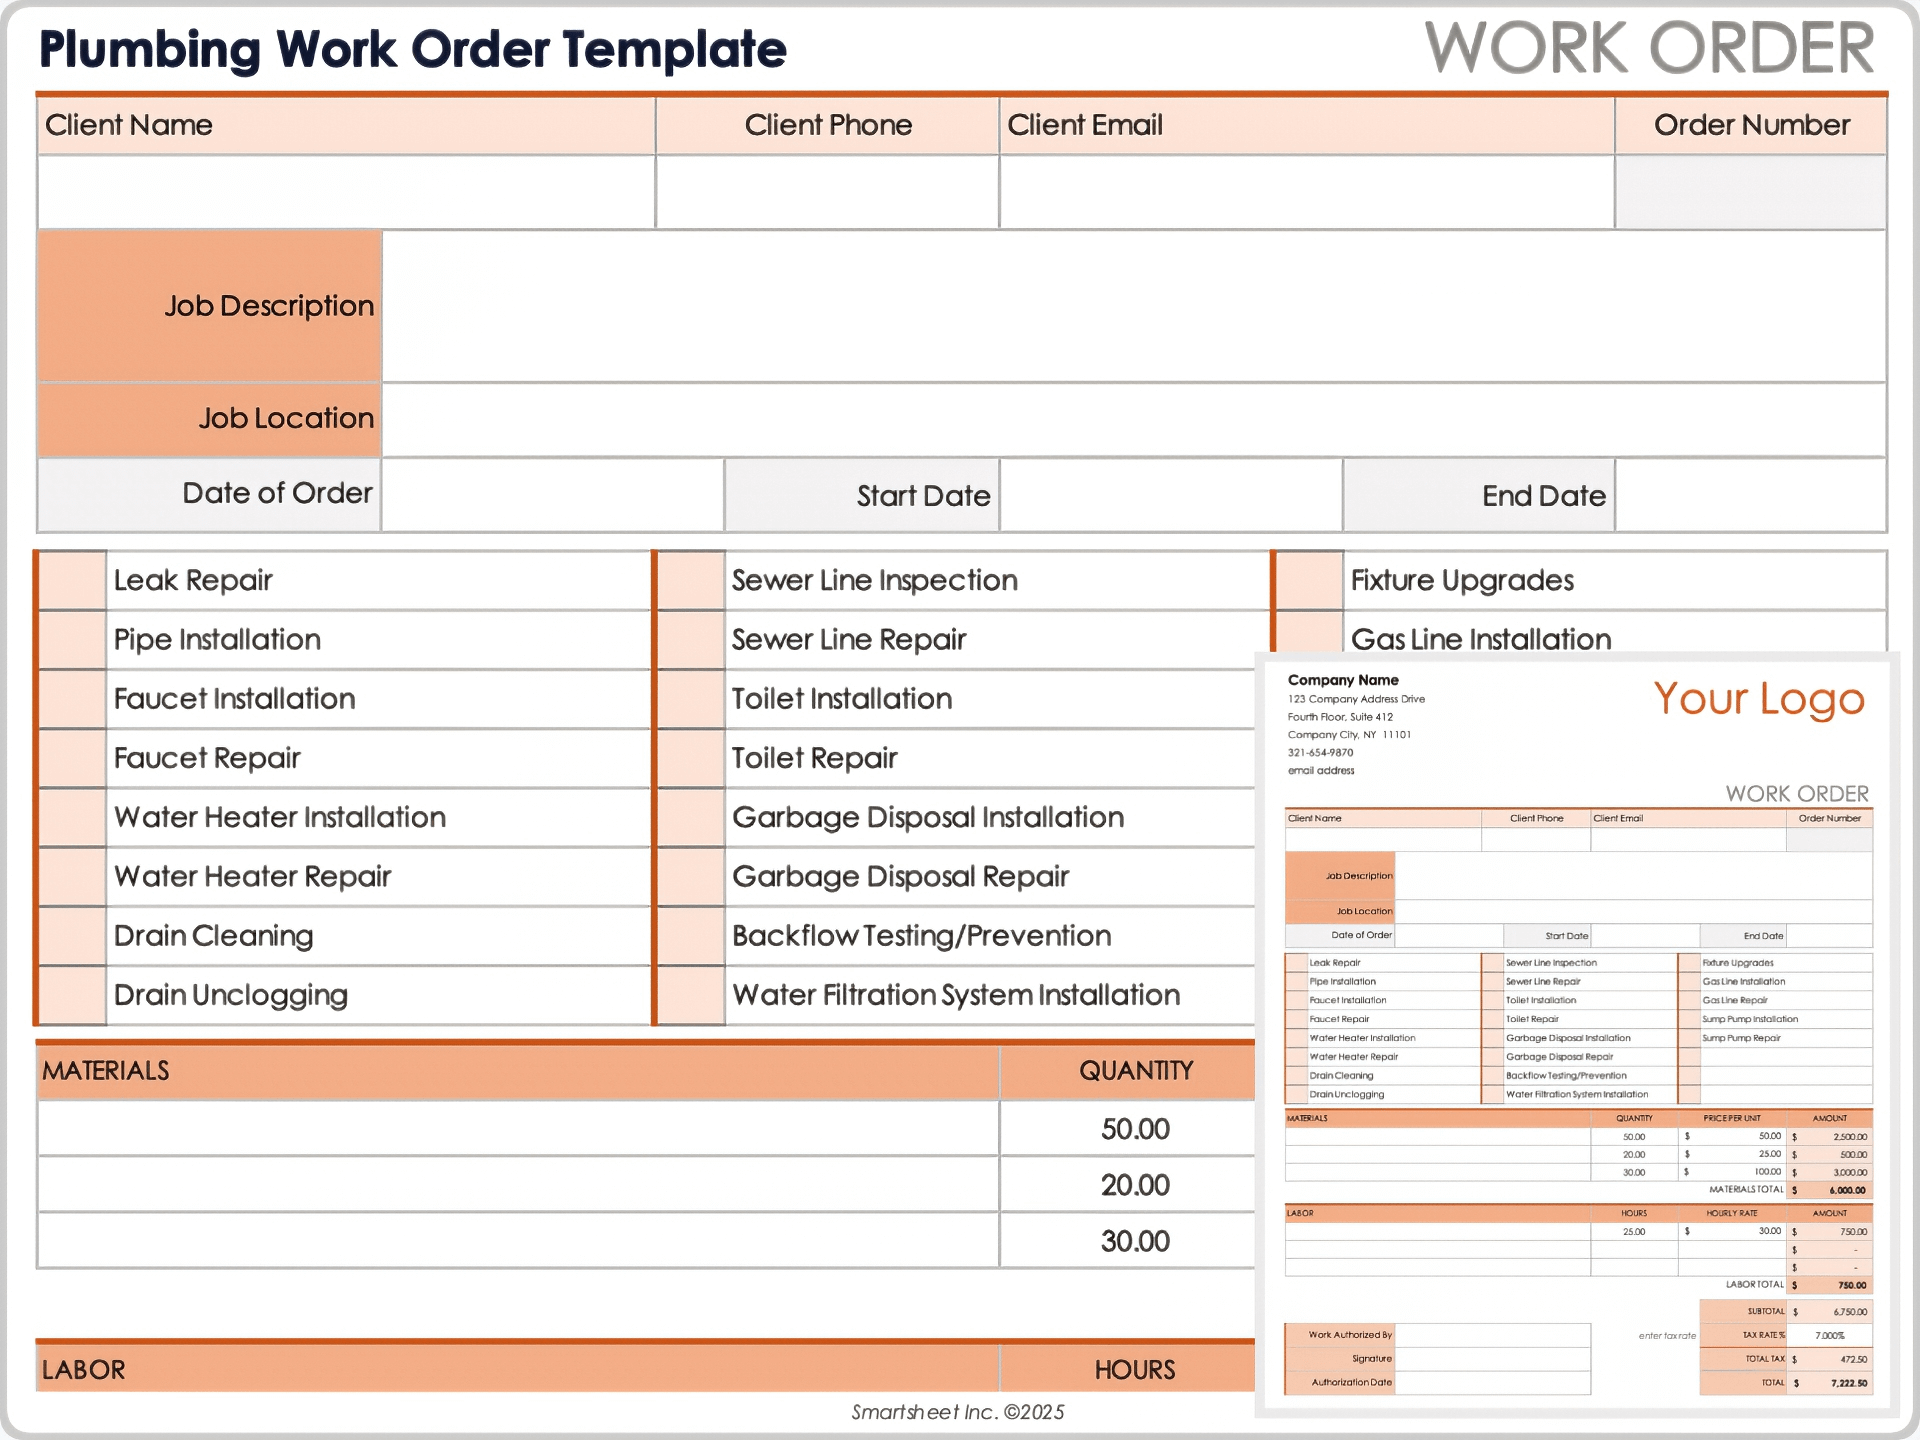Tick the Fixture Upgrades checkbox
This screenshot has width=1920, height=1440.
point(1310,581)
